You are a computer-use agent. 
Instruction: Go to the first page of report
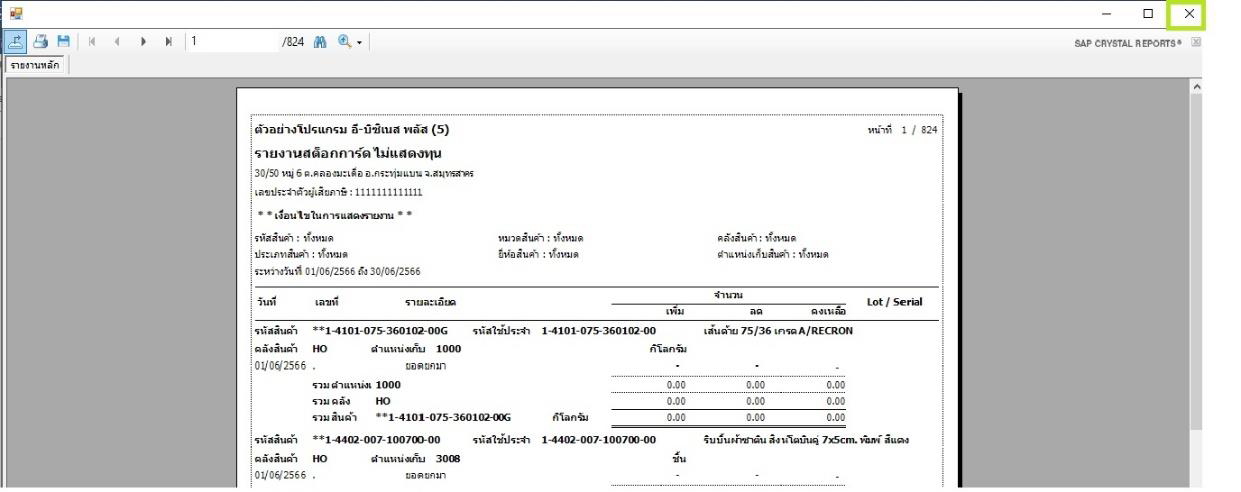tap(93, 42)
